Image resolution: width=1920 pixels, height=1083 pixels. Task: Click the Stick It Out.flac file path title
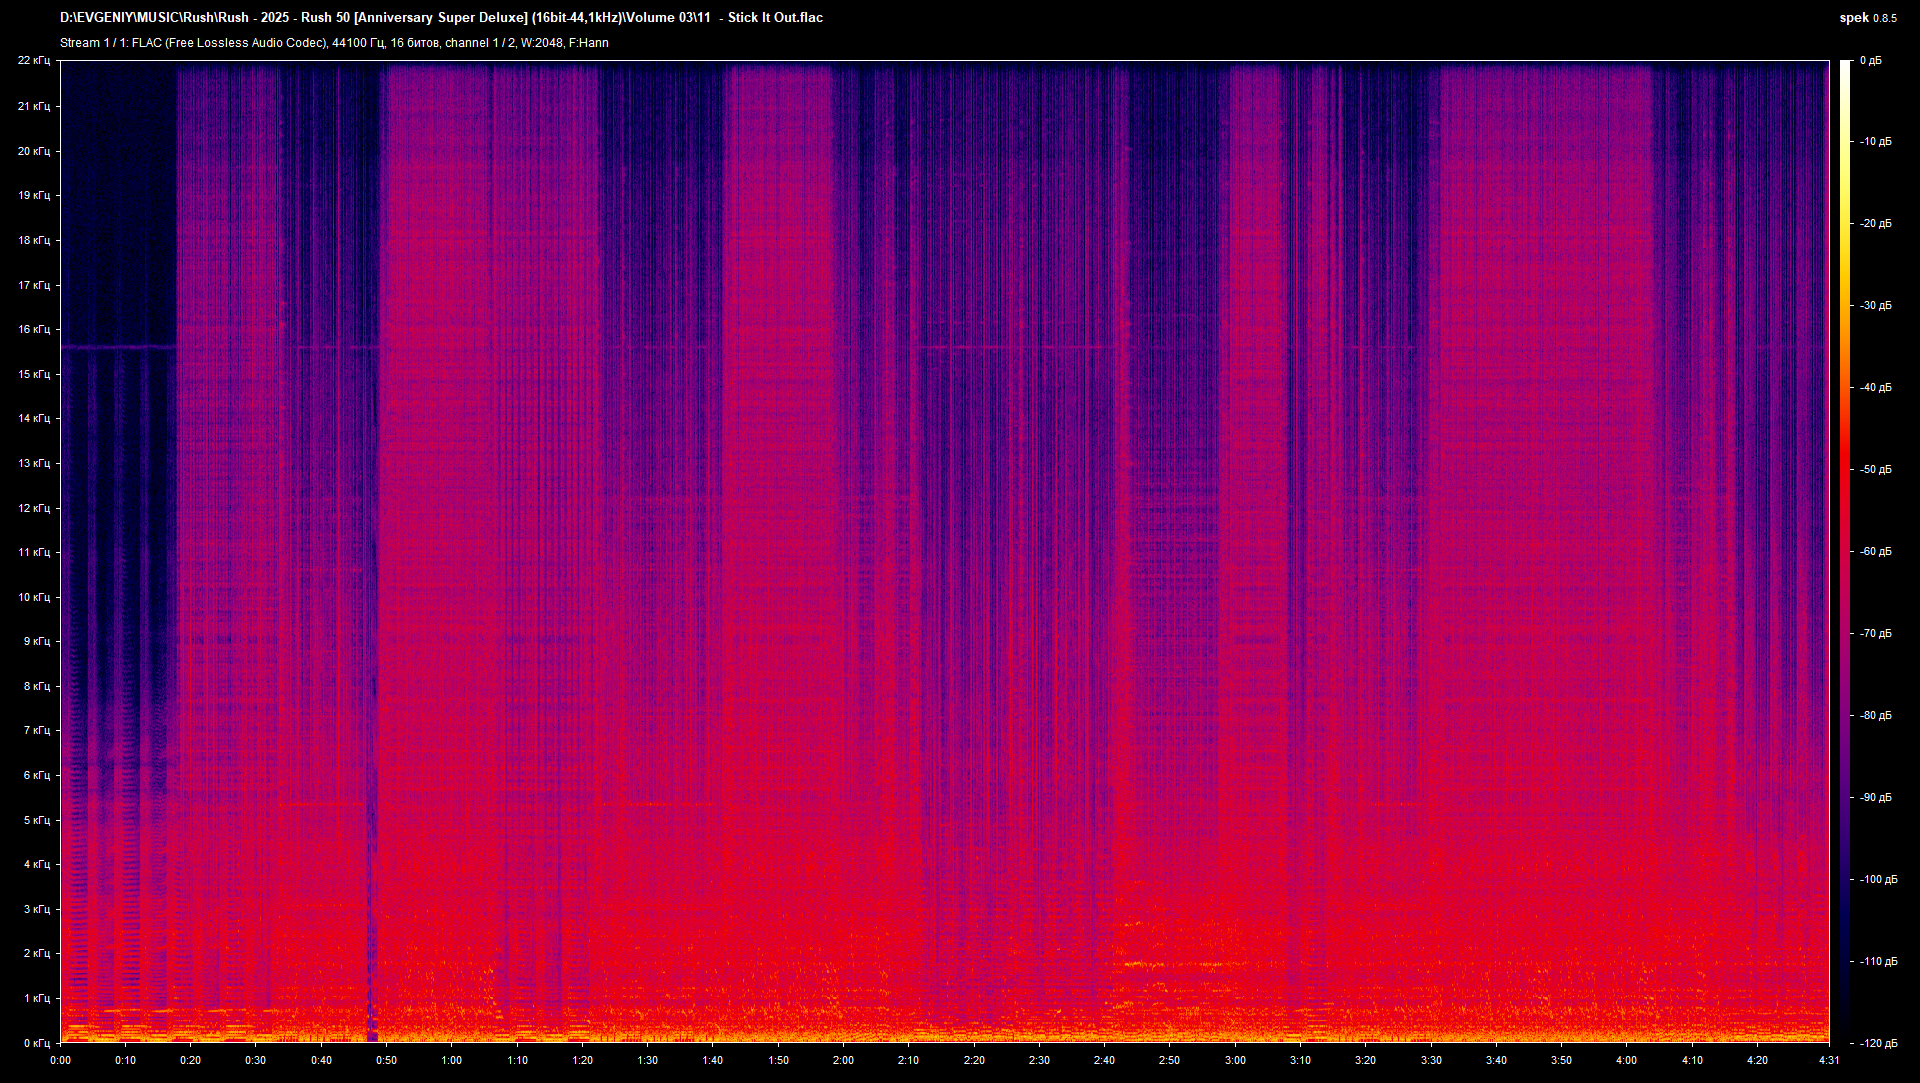[441, 17]
